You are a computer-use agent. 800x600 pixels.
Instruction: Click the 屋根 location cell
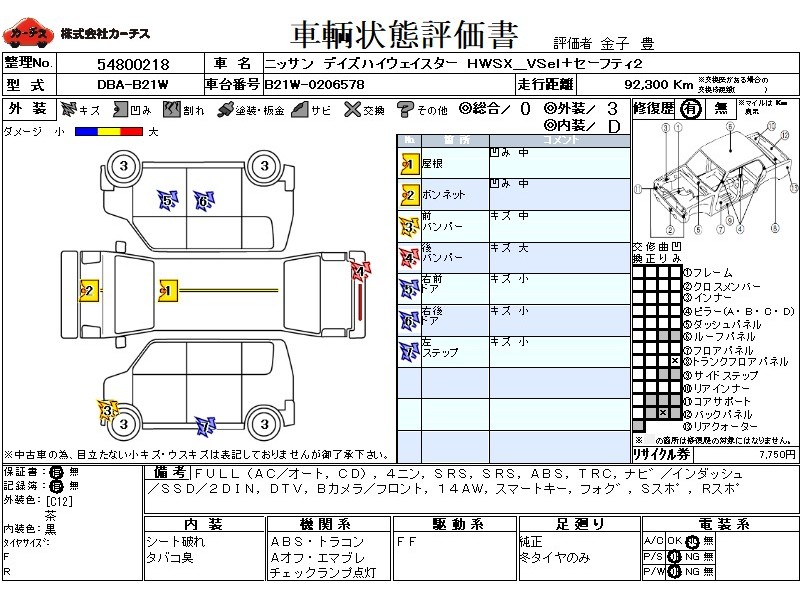point(455,164)
